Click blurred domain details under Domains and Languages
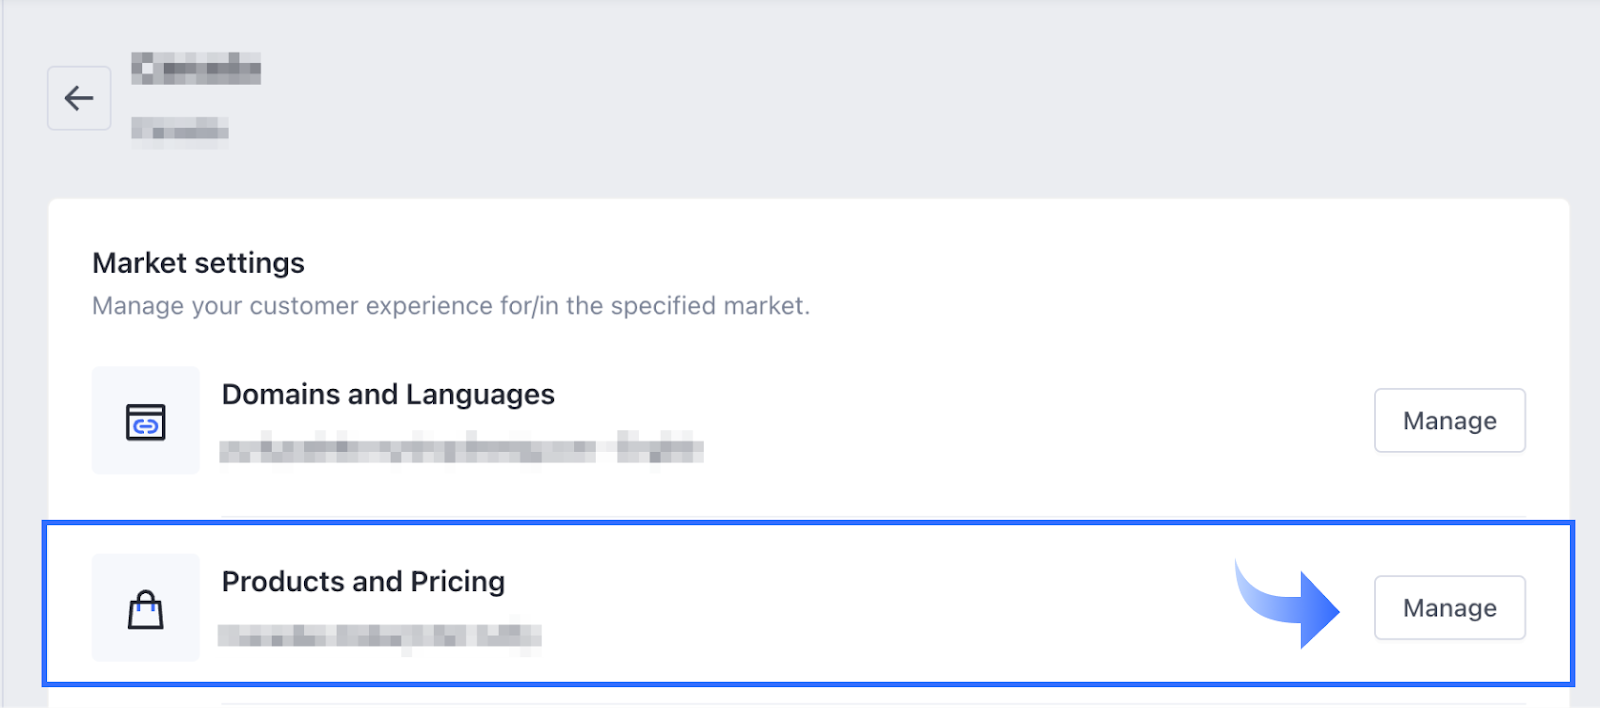This screenshot has width=1600, height=708. coord(461,450)
